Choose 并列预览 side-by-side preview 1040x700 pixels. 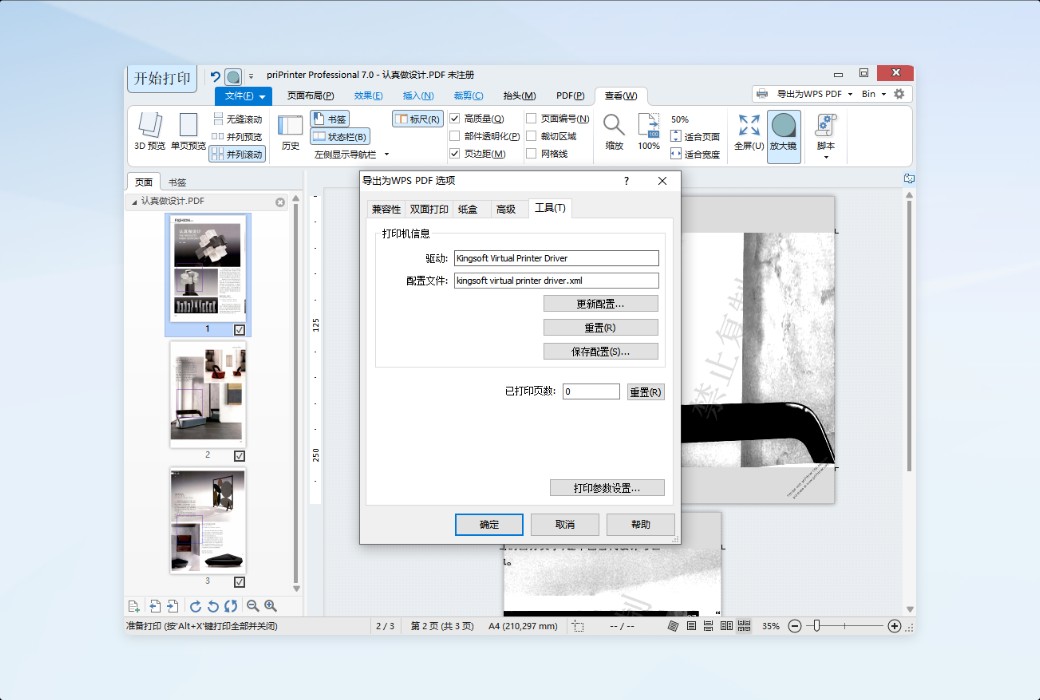pyautogui.click(x=237, y=137)
